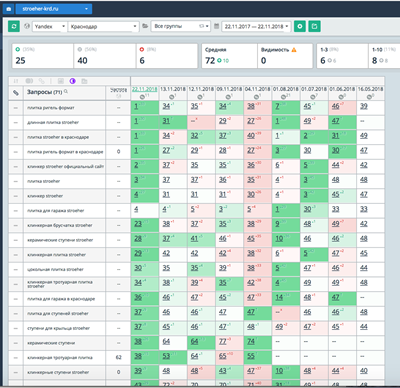Click frequency value 62 for клинкерная тротуарная плитка

pos(118,357)
